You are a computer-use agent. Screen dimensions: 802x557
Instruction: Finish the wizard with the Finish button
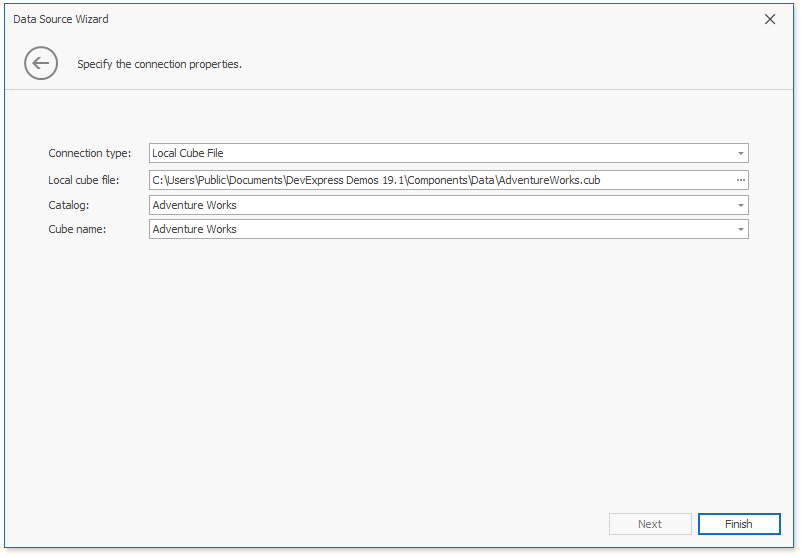[x=739, y=524]
